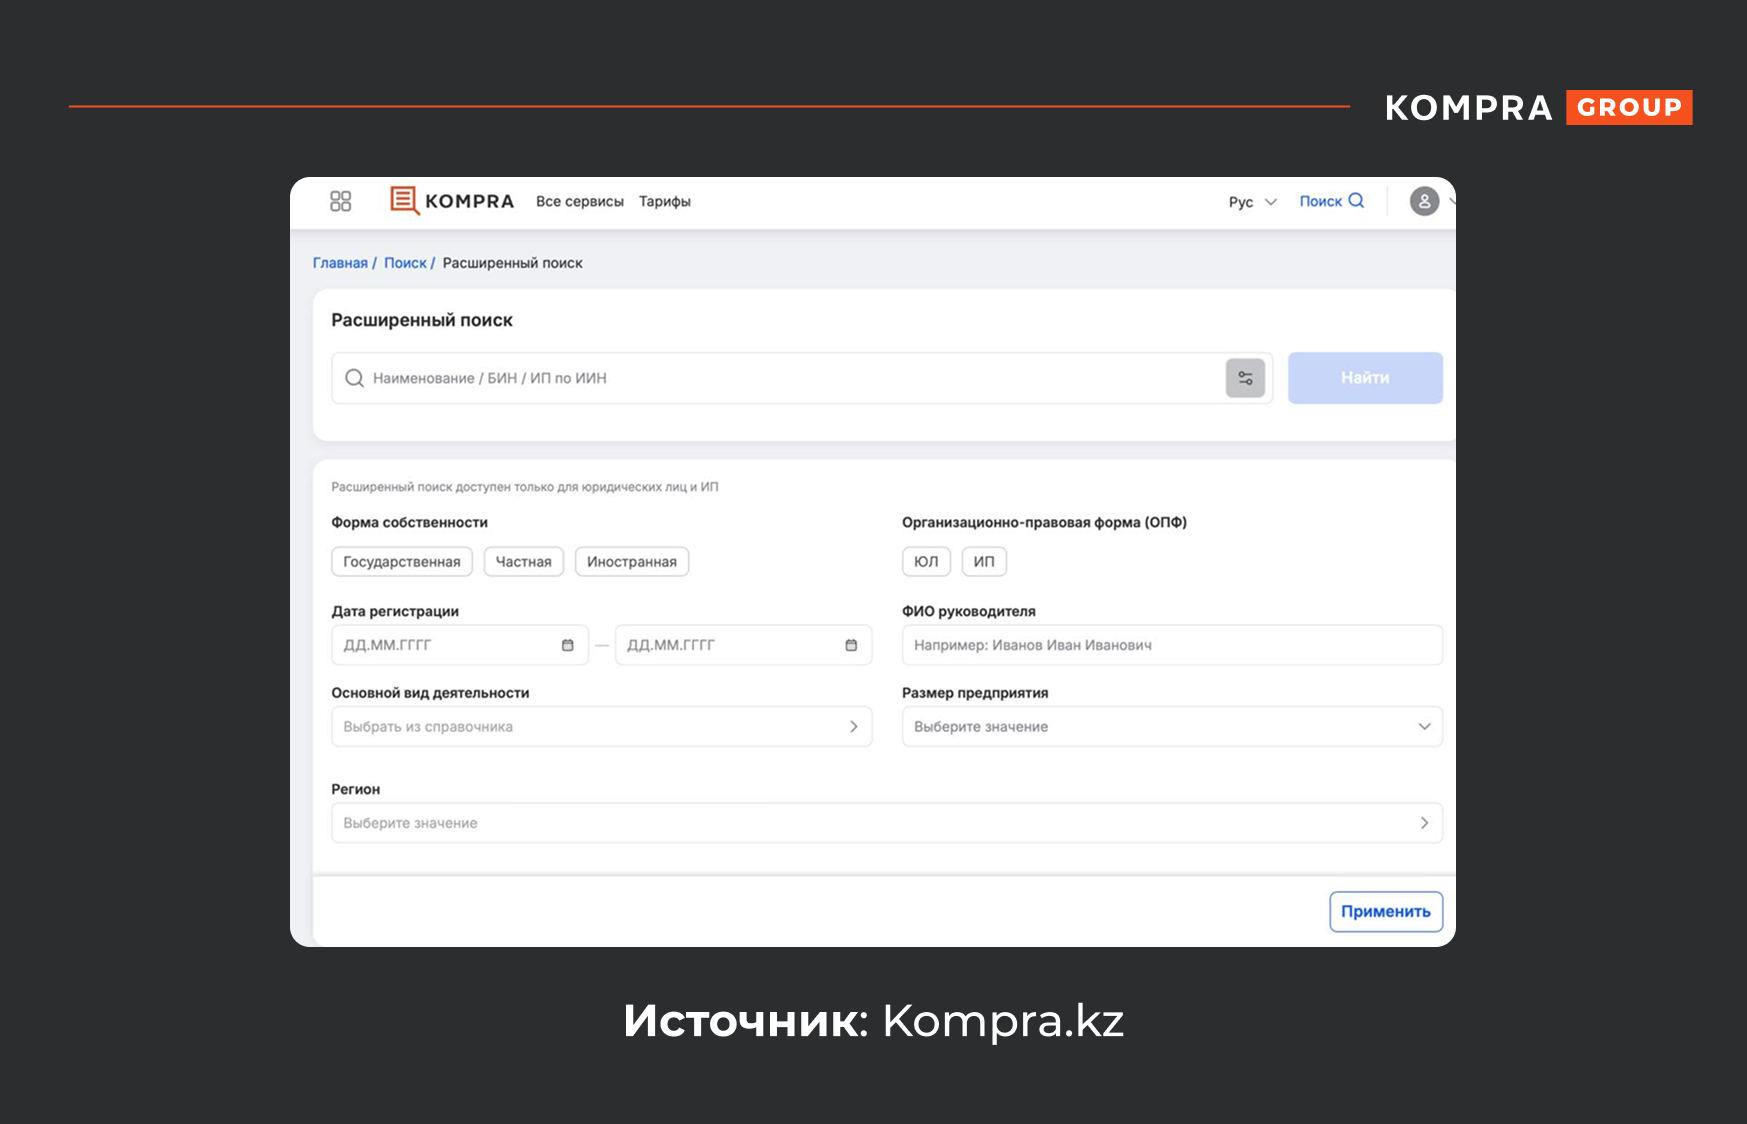
Task: Go to the Тарифы menu item
Action: [665, 202]
